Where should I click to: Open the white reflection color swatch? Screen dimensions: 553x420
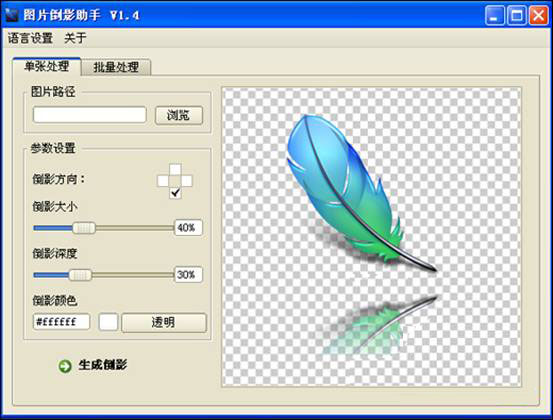108,322
